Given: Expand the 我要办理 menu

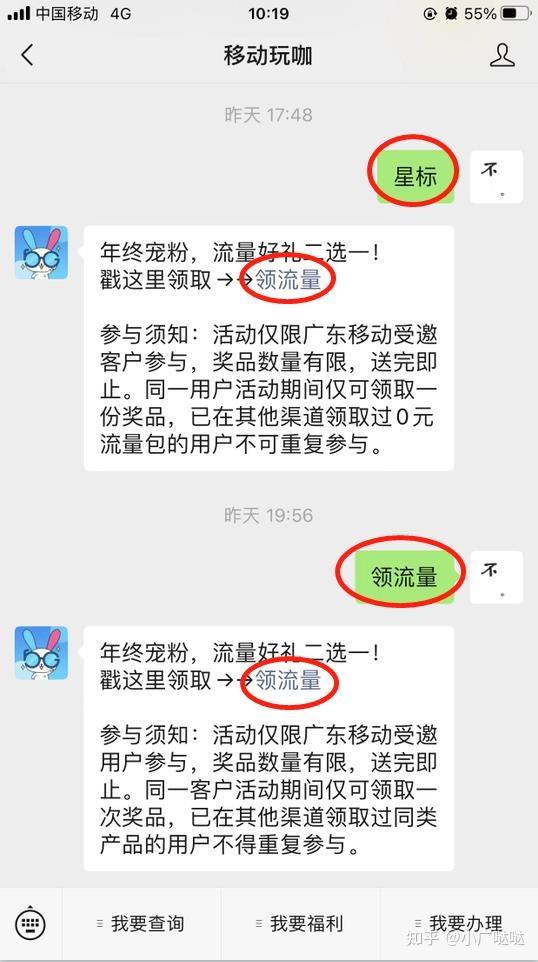Looking at the screenshot, I should coord(459,923).
